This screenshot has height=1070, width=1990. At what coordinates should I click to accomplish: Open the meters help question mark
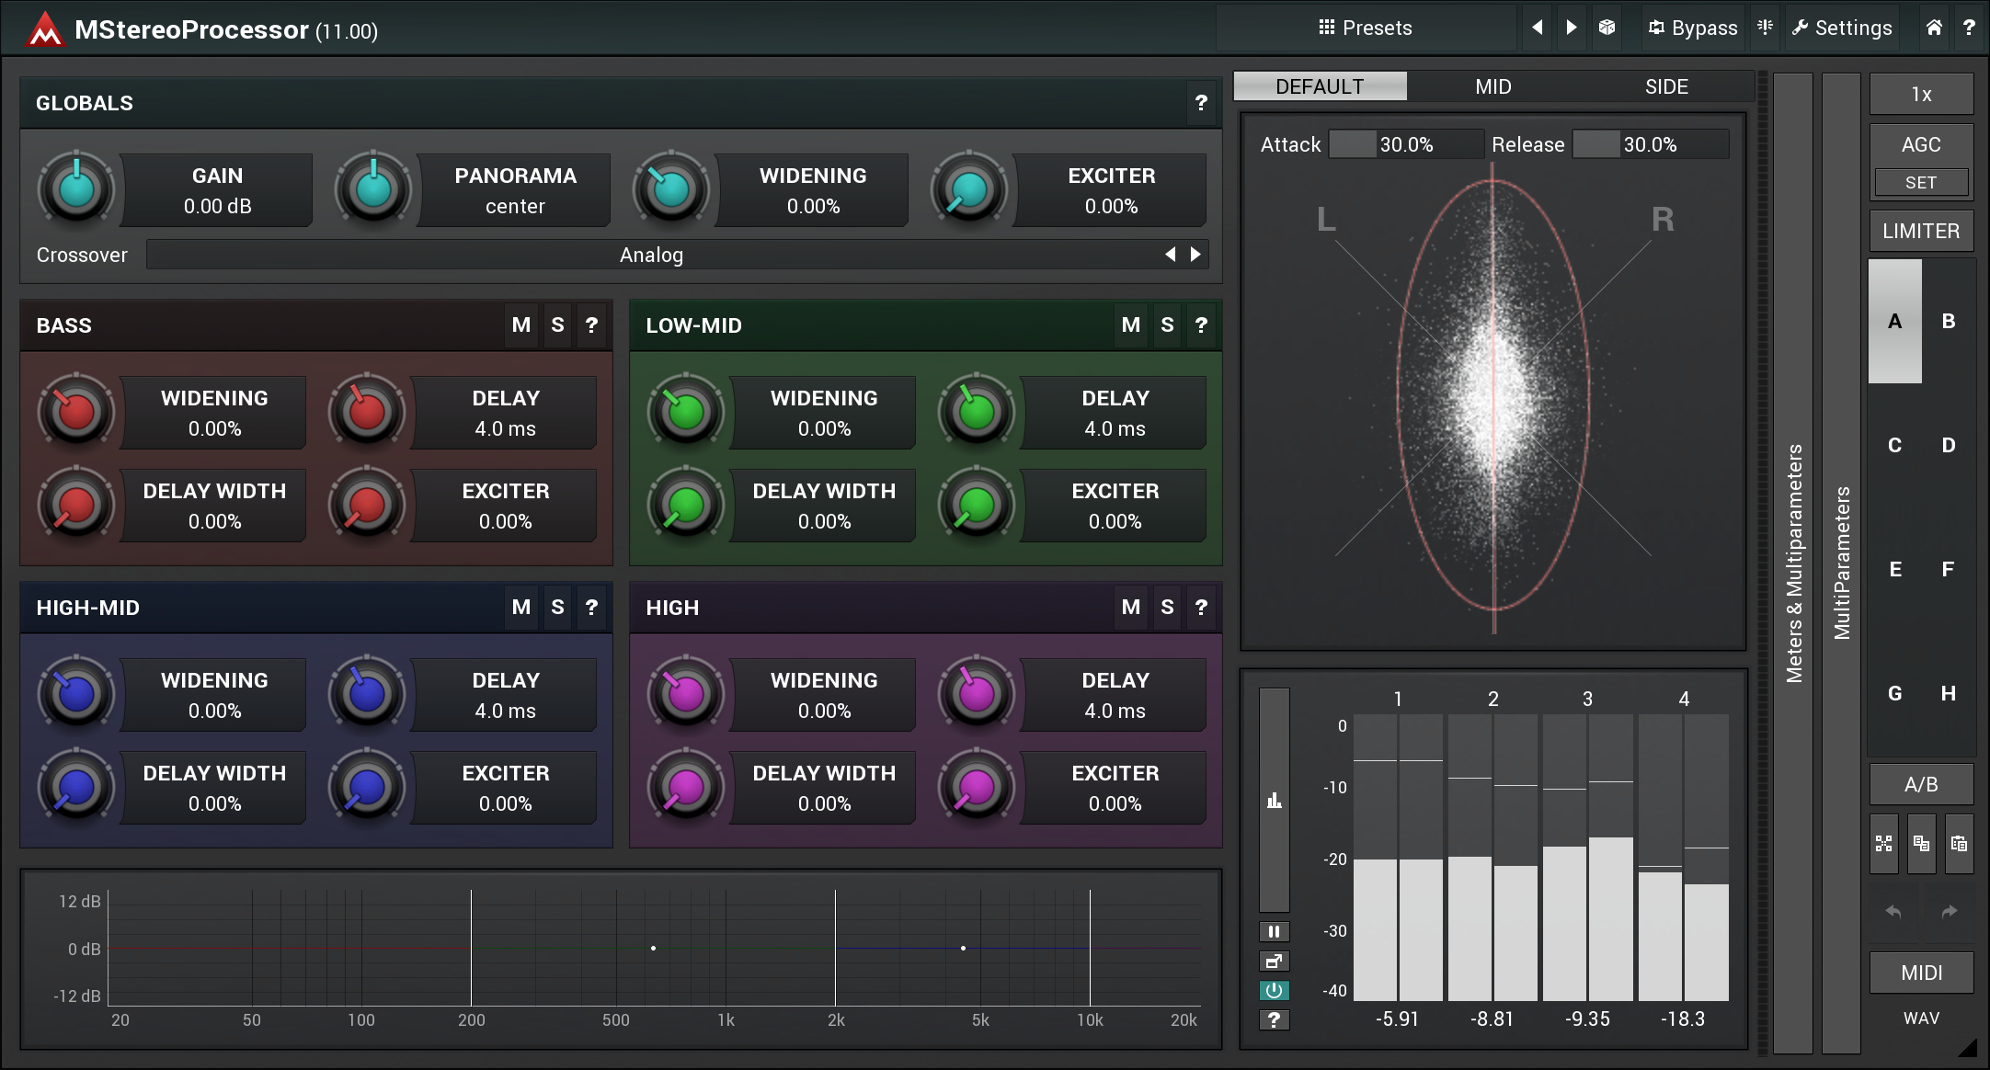point(1274,1020)
